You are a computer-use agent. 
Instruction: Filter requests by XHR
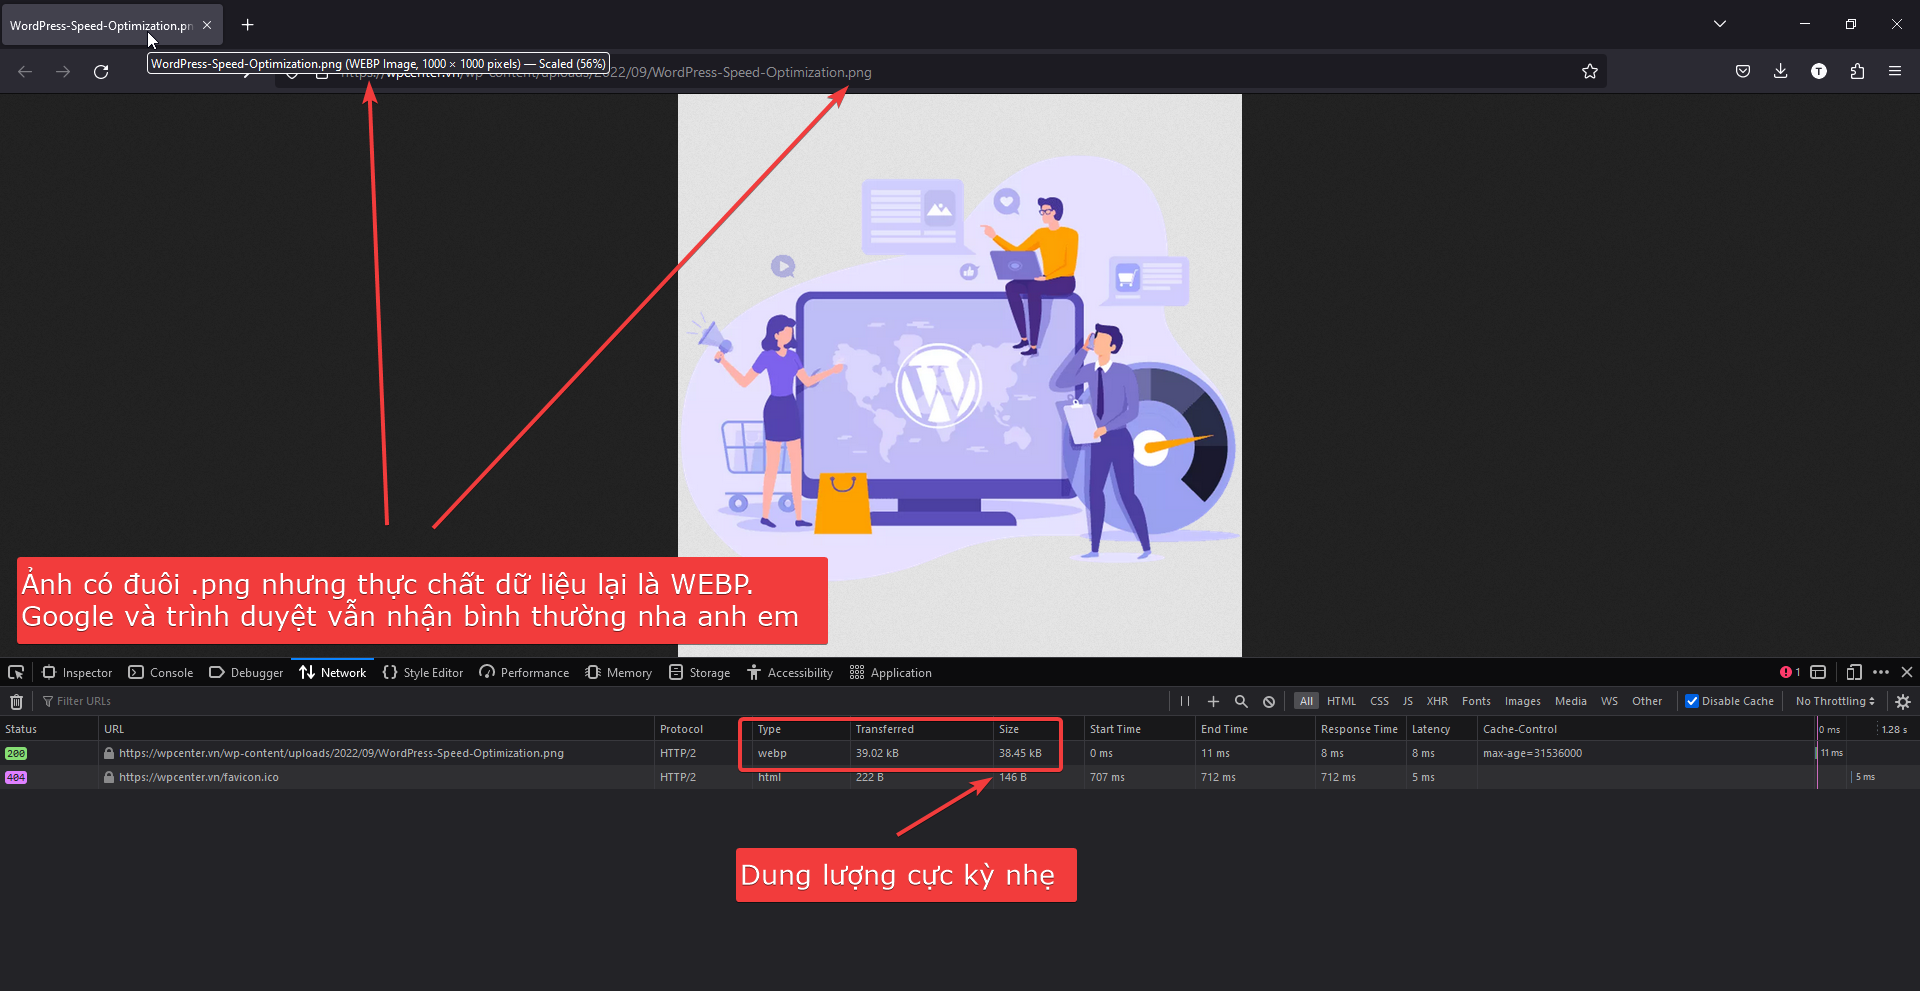click(x=1437, y=702)
